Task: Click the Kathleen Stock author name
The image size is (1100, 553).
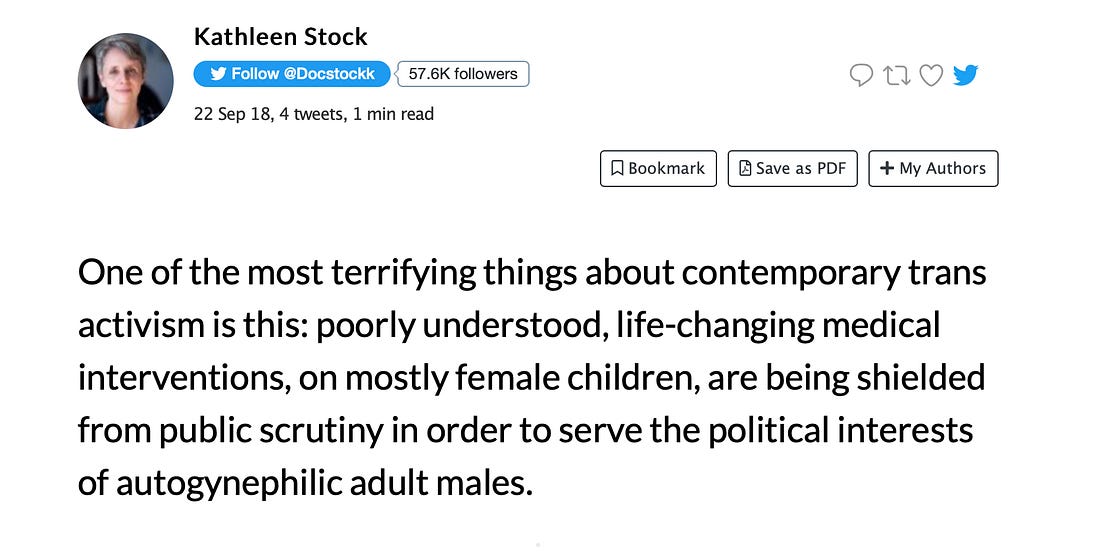Action: tap(280, 38)
